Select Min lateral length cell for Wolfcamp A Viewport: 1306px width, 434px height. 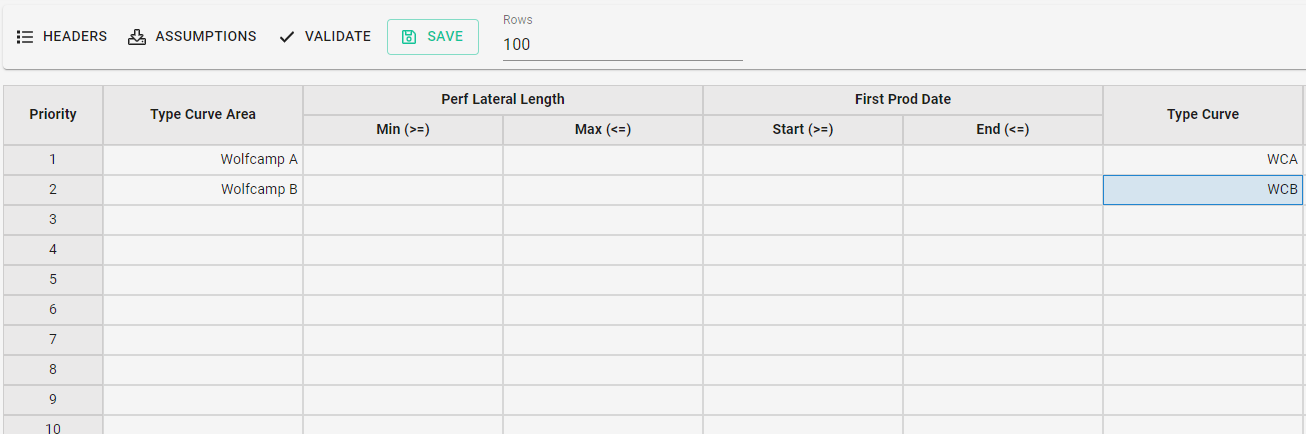[403, 160]
